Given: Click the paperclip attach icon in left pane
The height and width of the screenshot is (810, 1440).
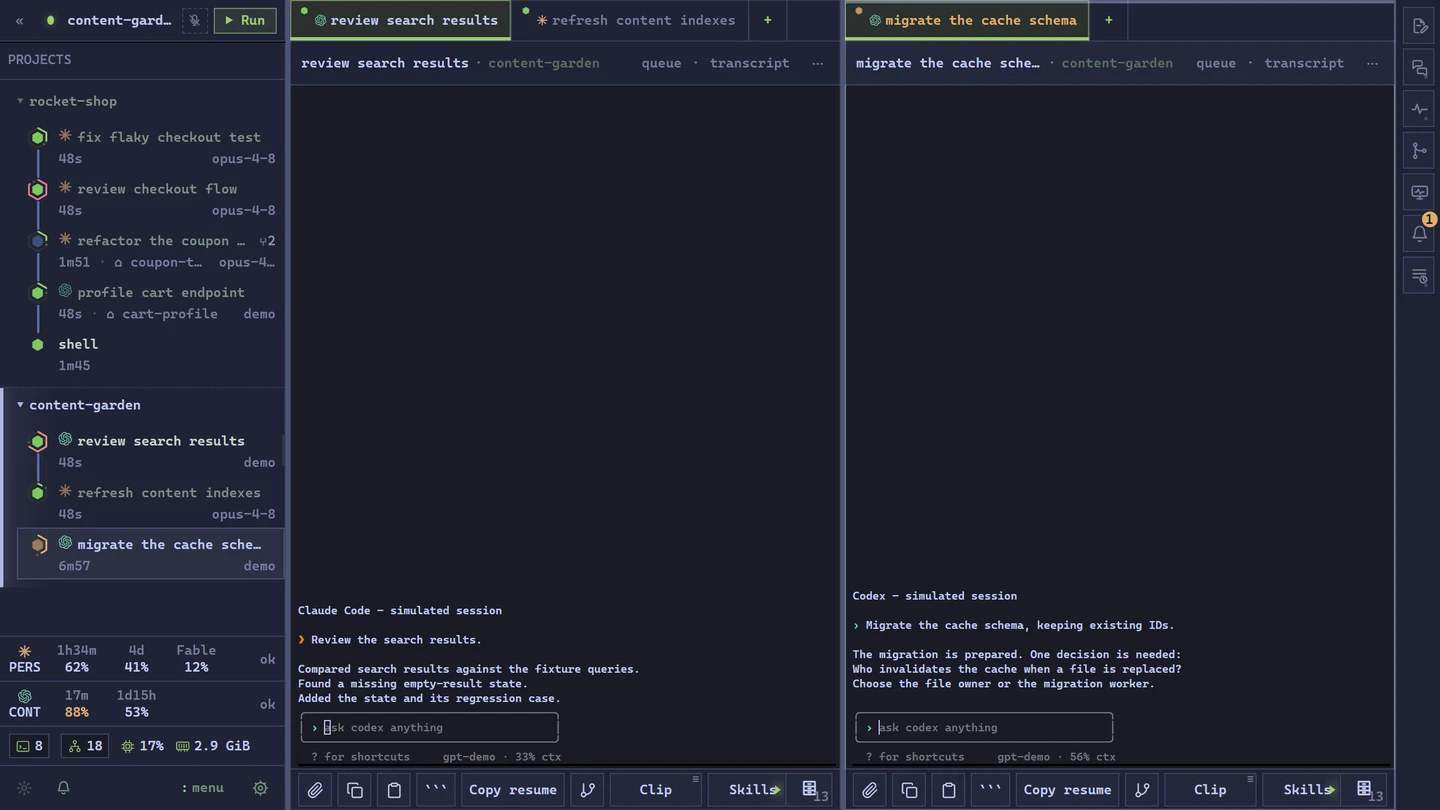Looking at the screenshot, I should click(x=315, y=790).
